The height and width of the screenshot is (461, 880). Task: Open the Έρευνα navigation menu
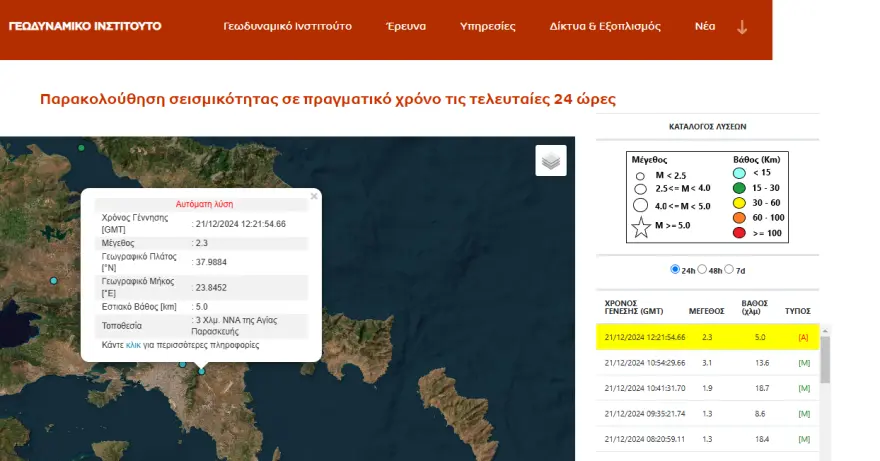click(406, 26)
